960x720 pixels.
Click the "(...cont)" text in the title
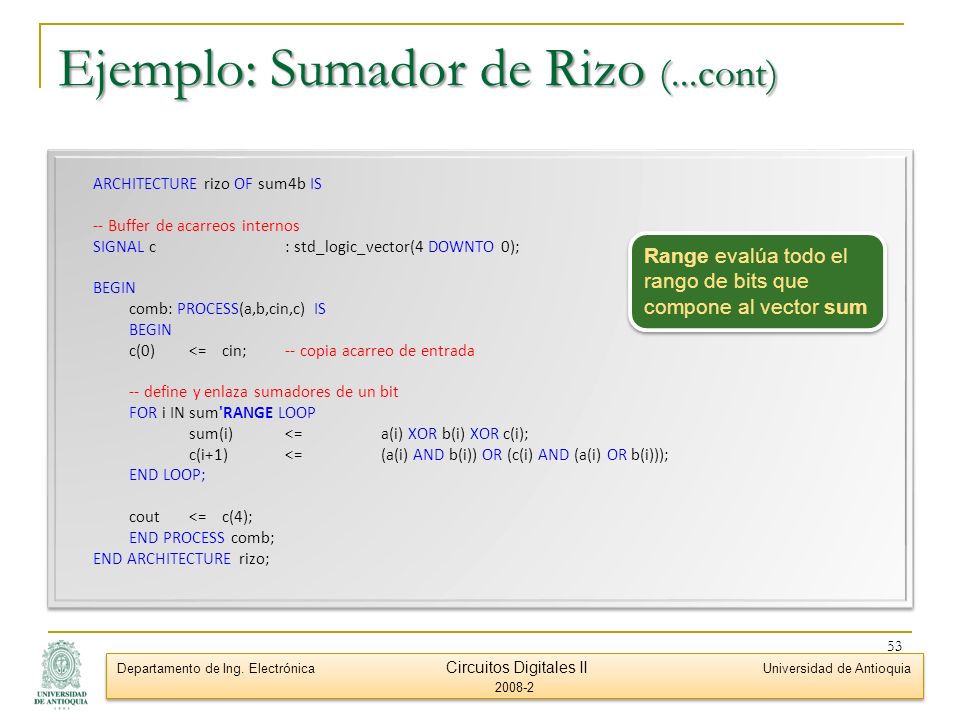pyautogui.click(x=719, y=75)
